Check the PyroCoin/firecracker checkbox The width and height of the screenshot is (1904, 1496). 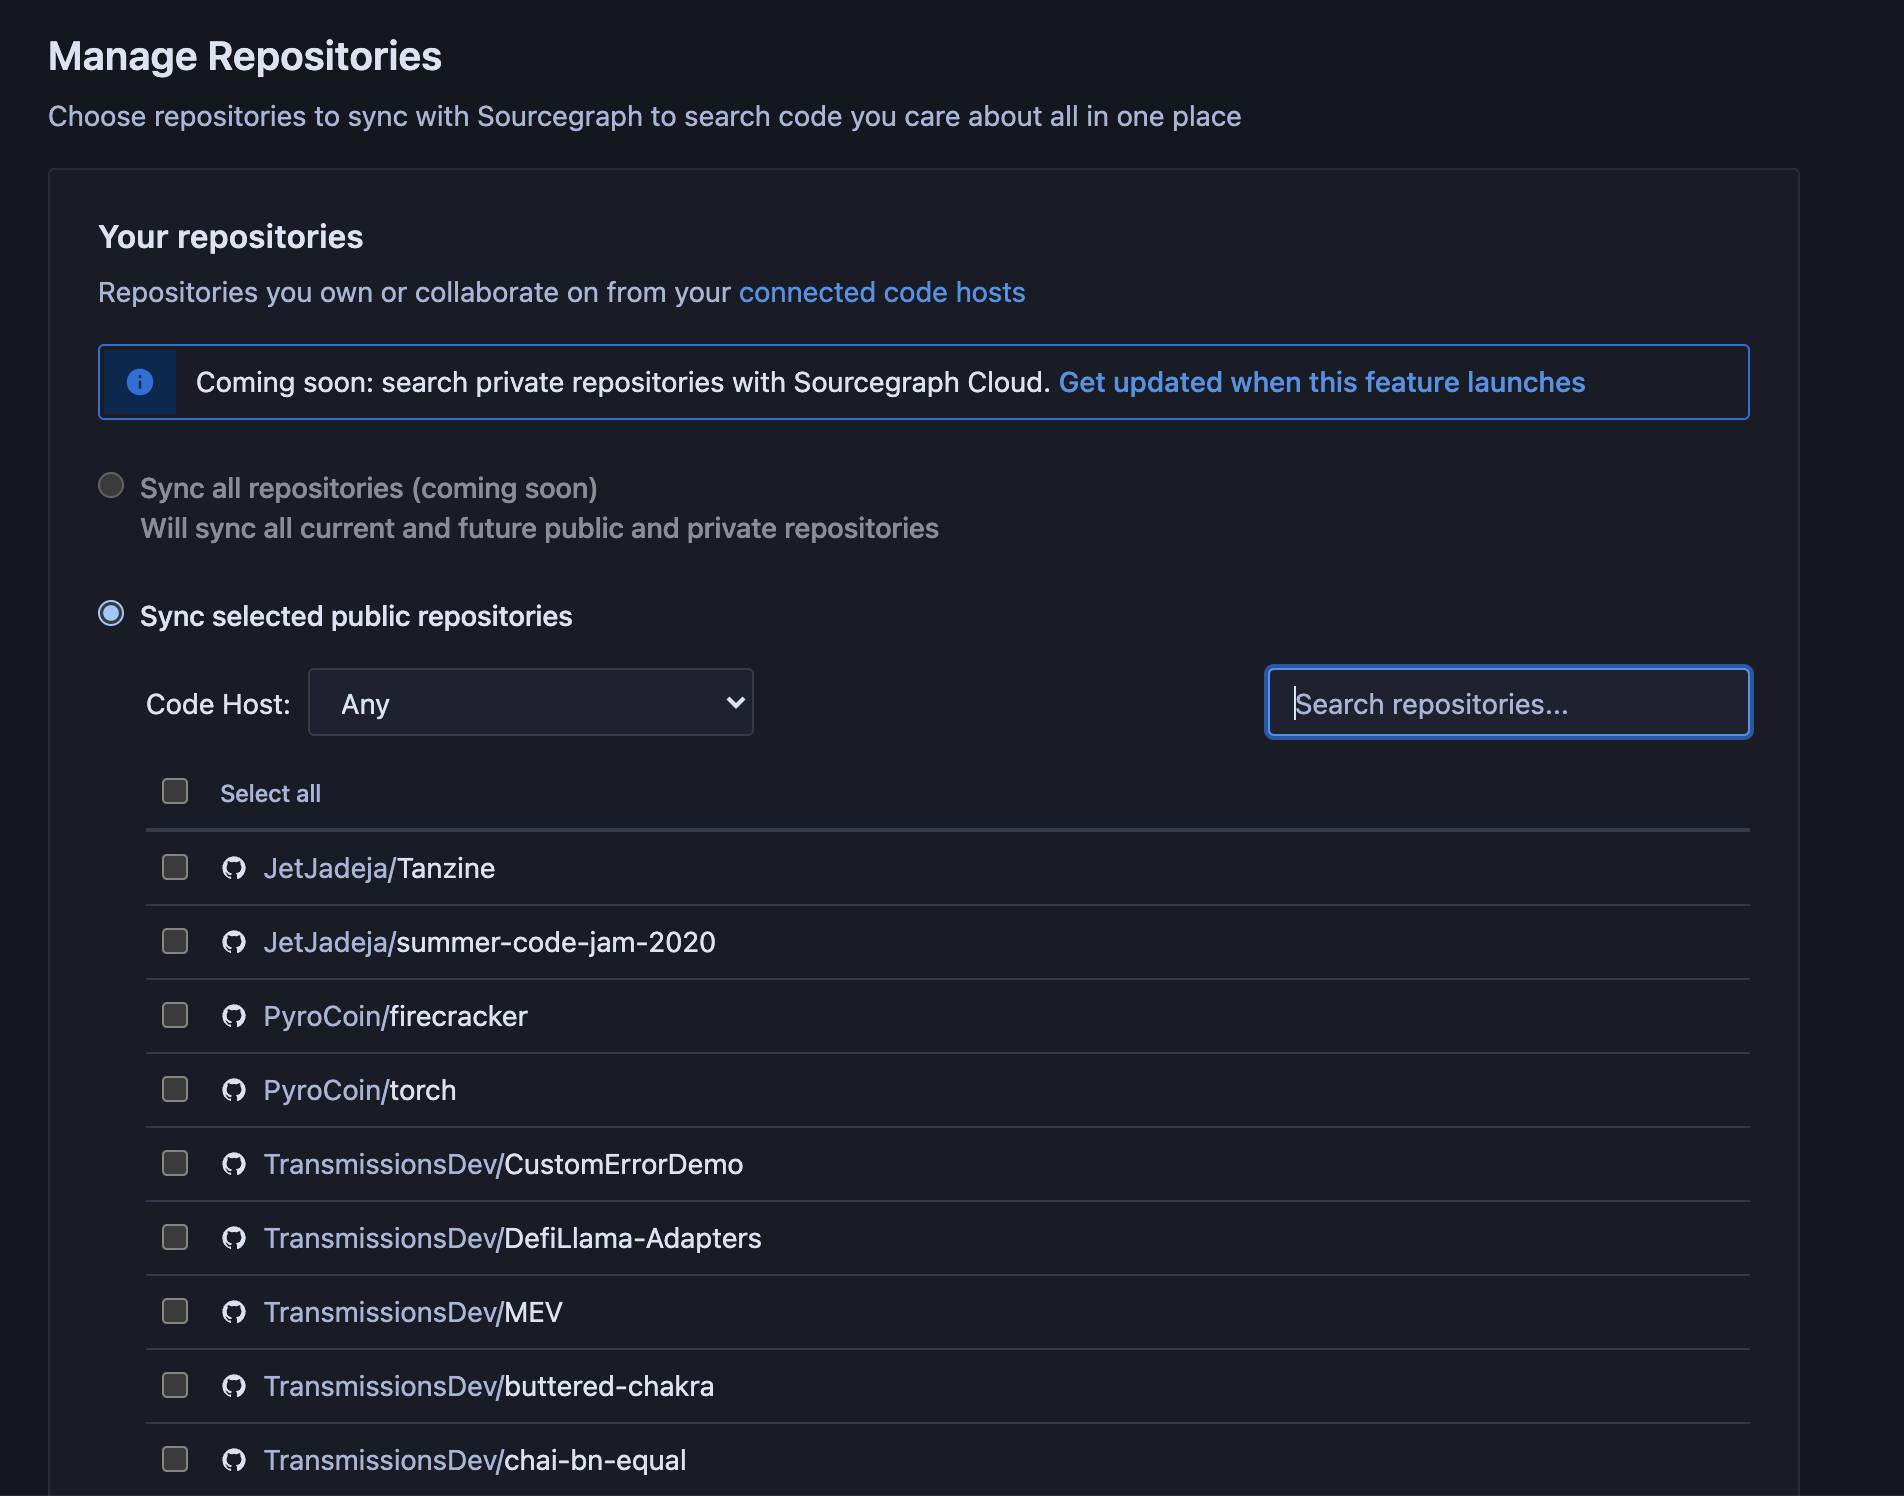pos(175,1015)
